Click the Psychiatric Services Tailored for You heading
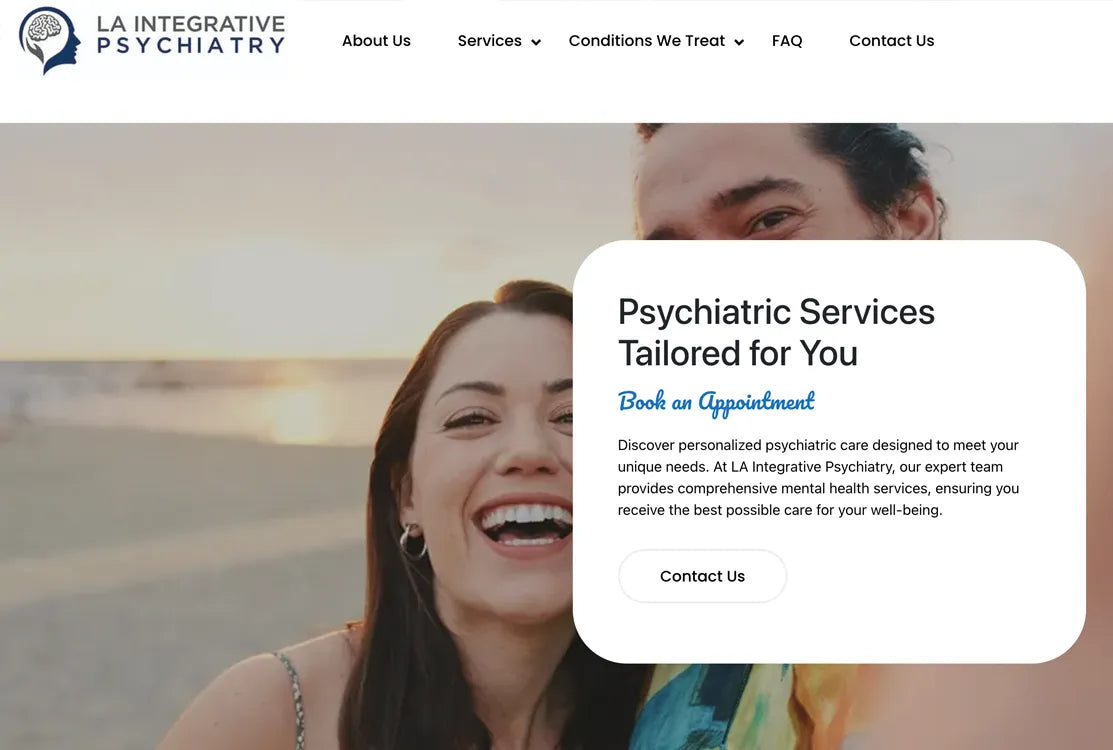The width and height of the screenshot is (1113, 750). (x=777, y=332)
